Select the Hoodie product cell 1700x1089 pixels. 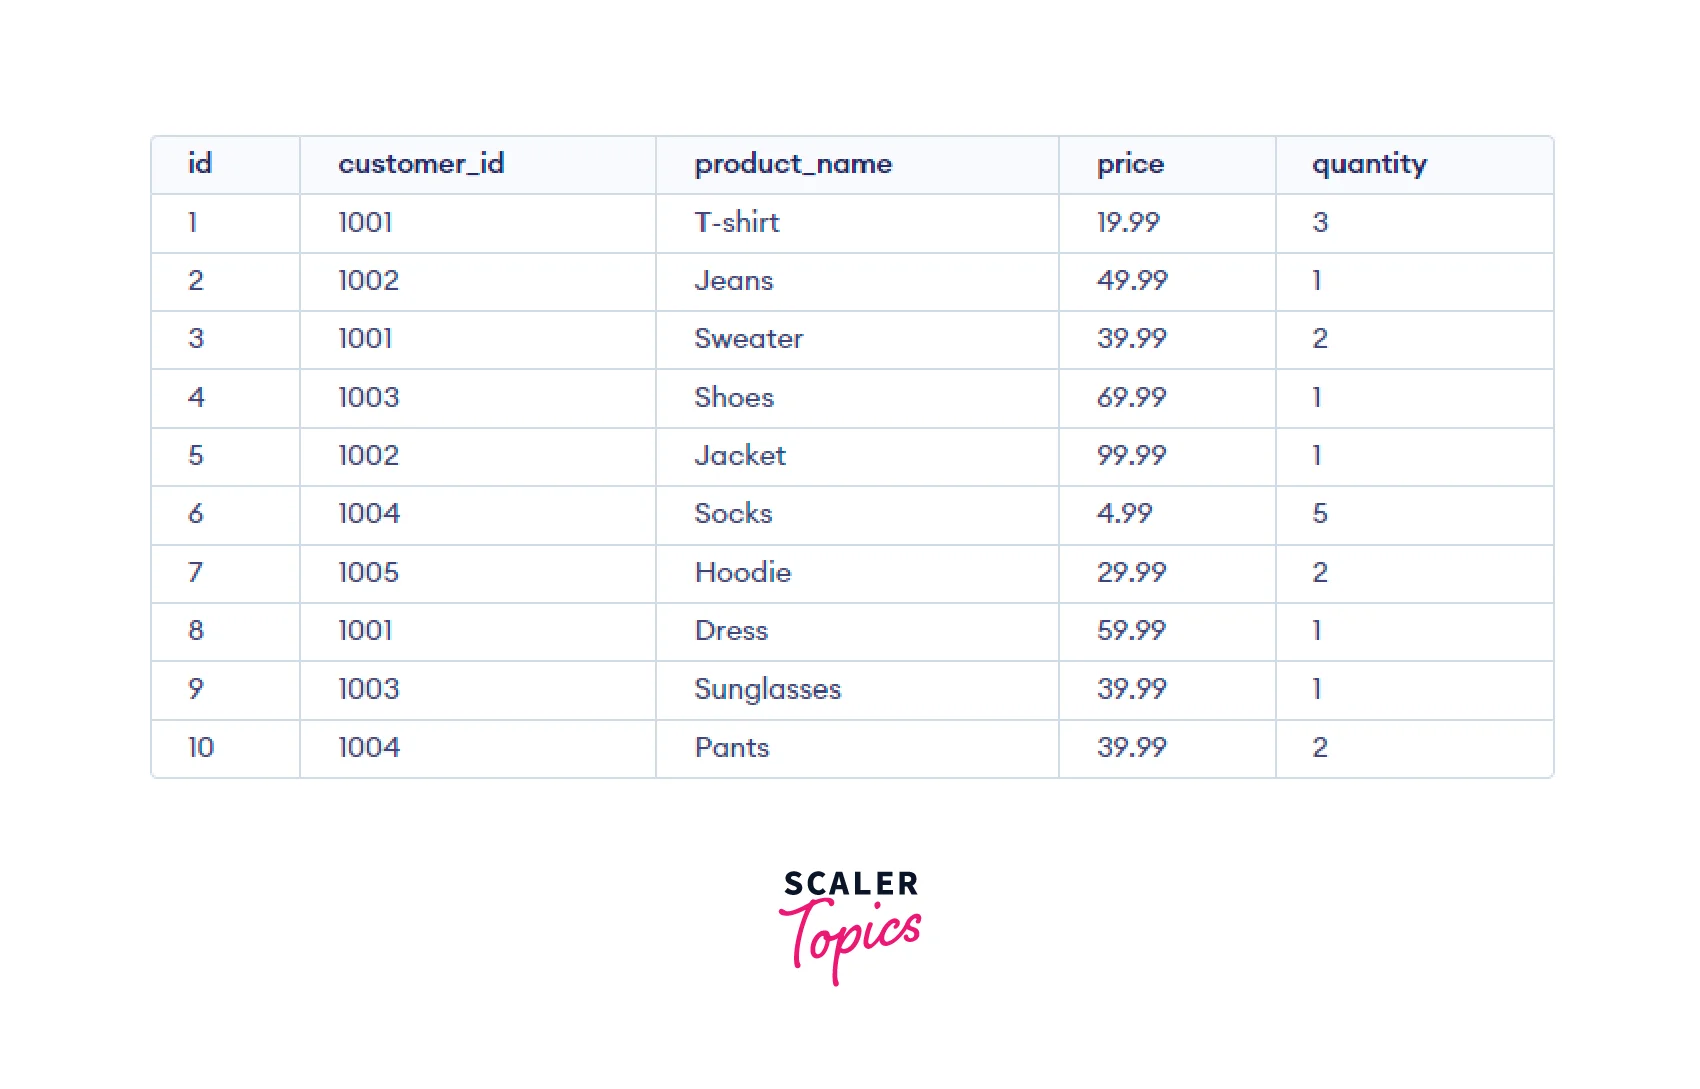pyautogui.click(x=743, y=573)
